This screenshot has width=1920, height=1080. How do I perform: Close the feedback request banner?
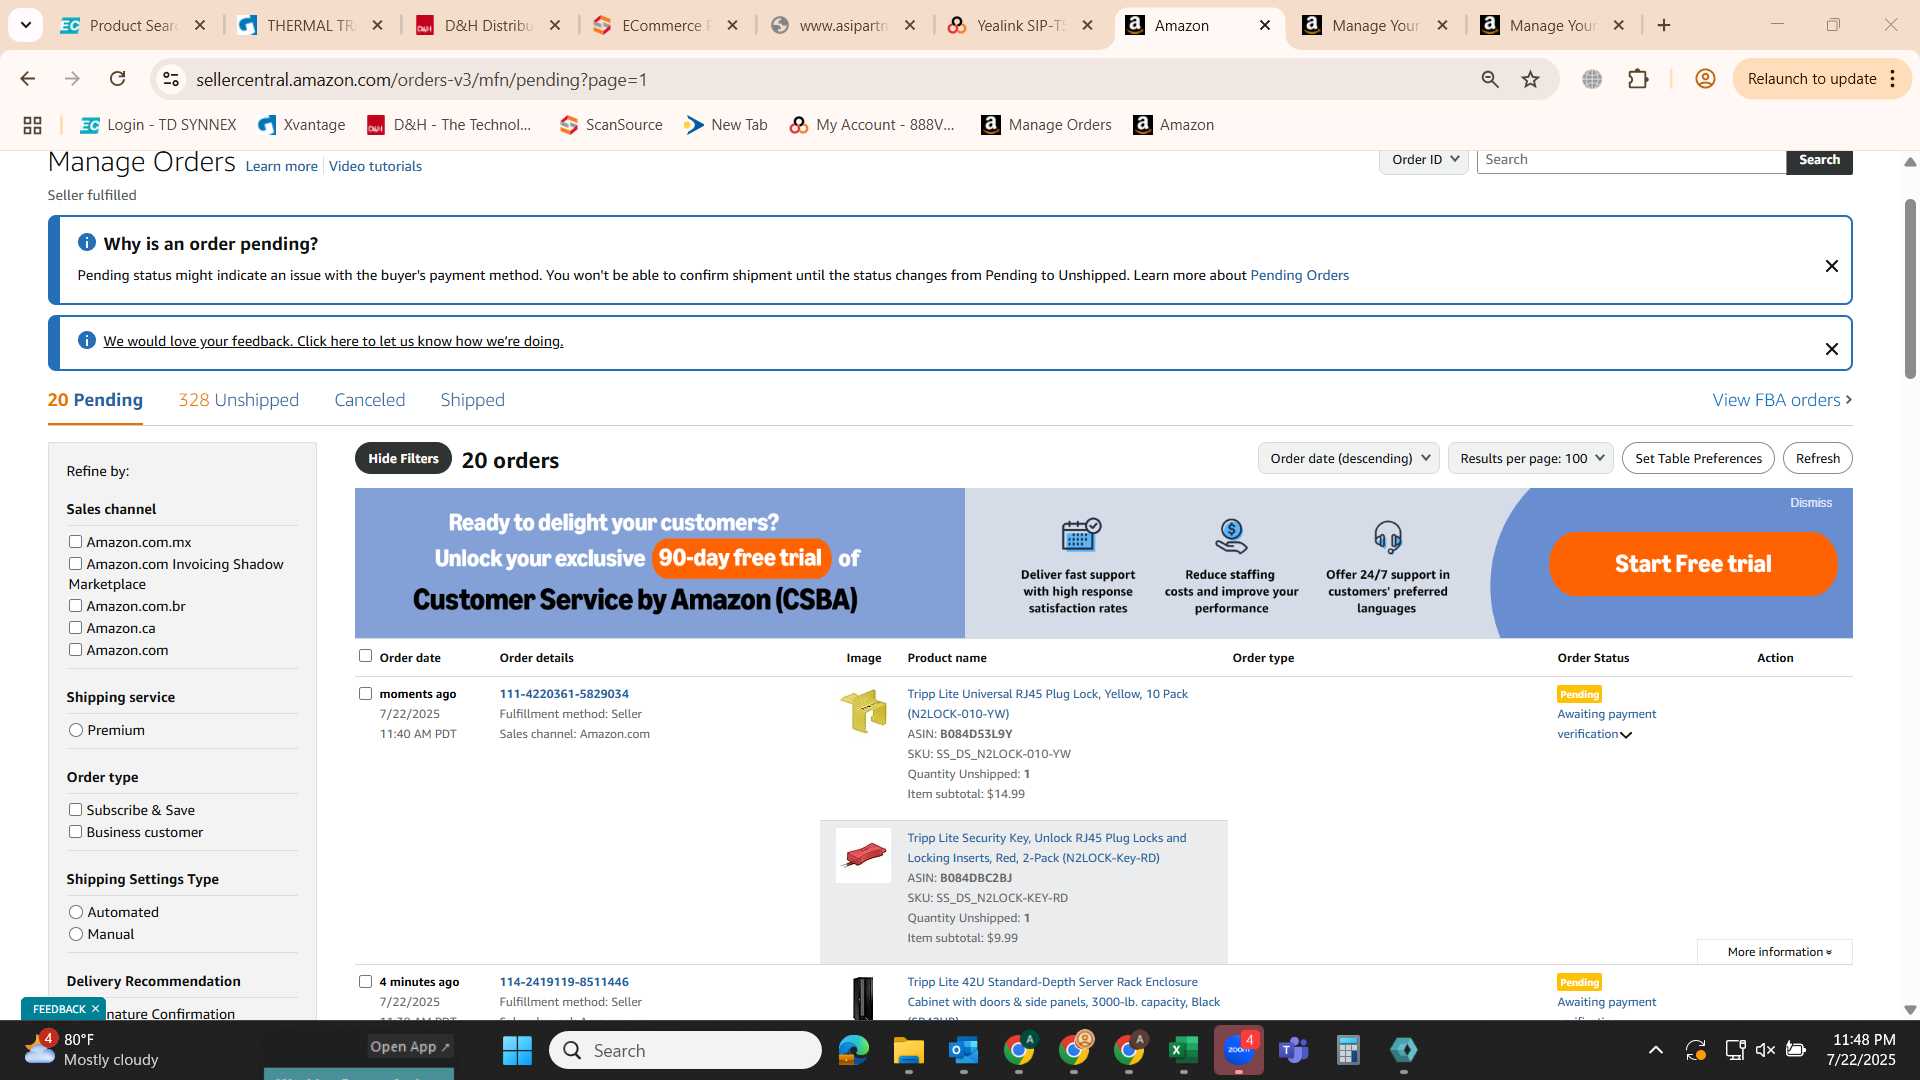(1831, 349)
